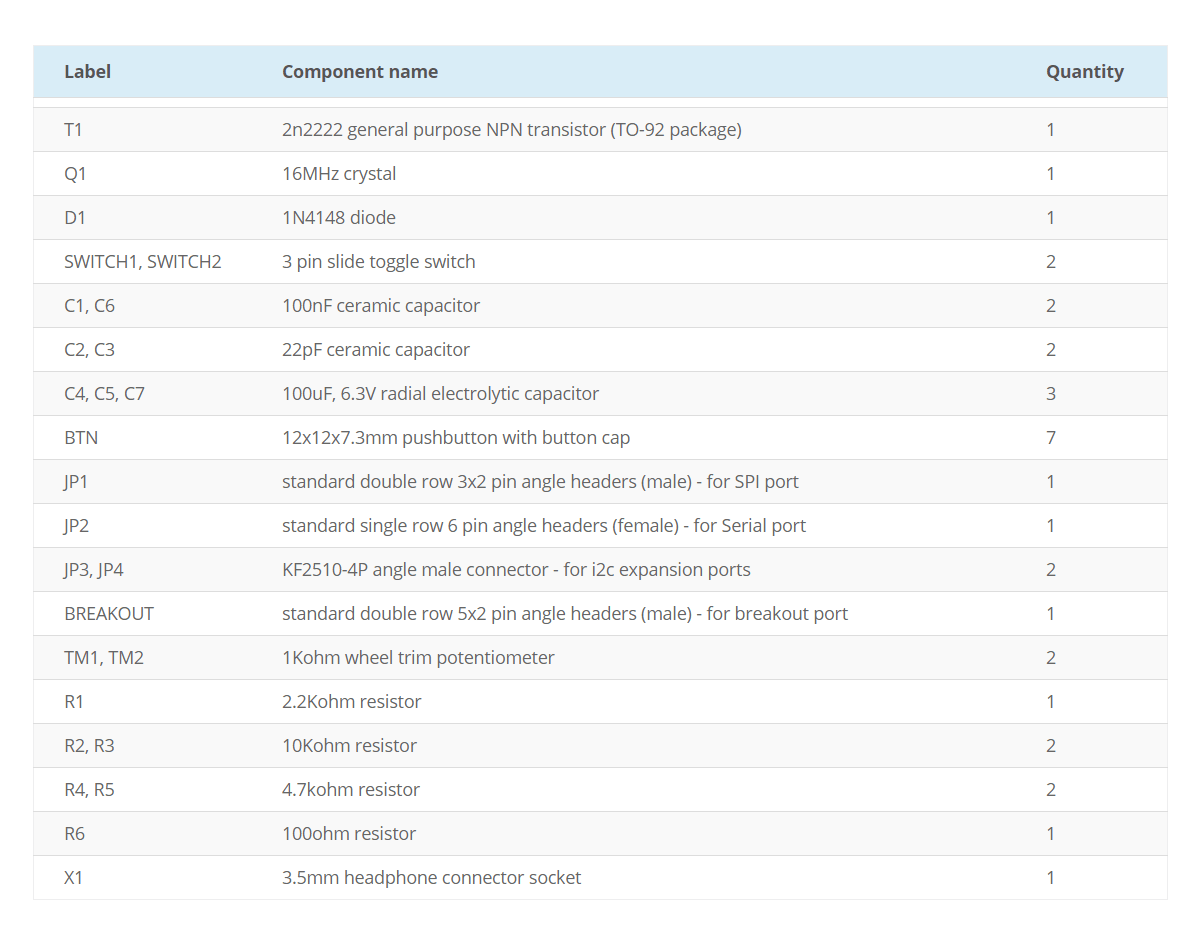
Task: Select the 'C2, C3' label cell
Action: tap(89, 350)
